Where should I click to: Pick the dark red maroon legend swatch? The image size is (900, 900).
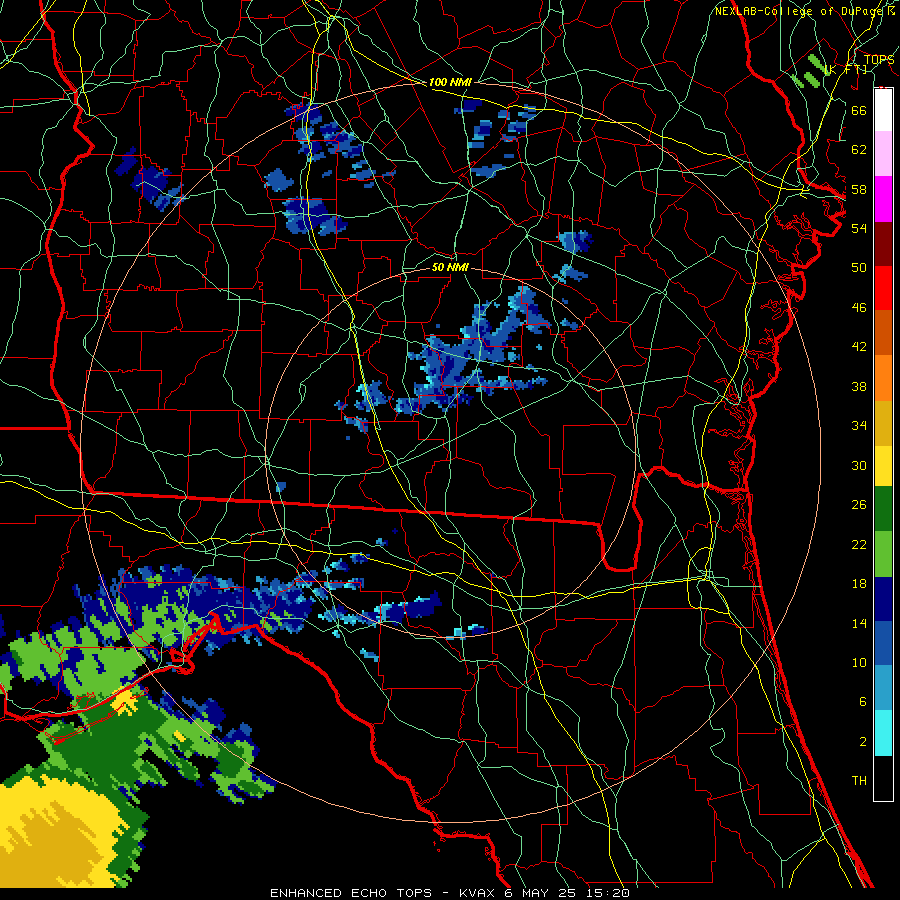click(x=883, y=244)
